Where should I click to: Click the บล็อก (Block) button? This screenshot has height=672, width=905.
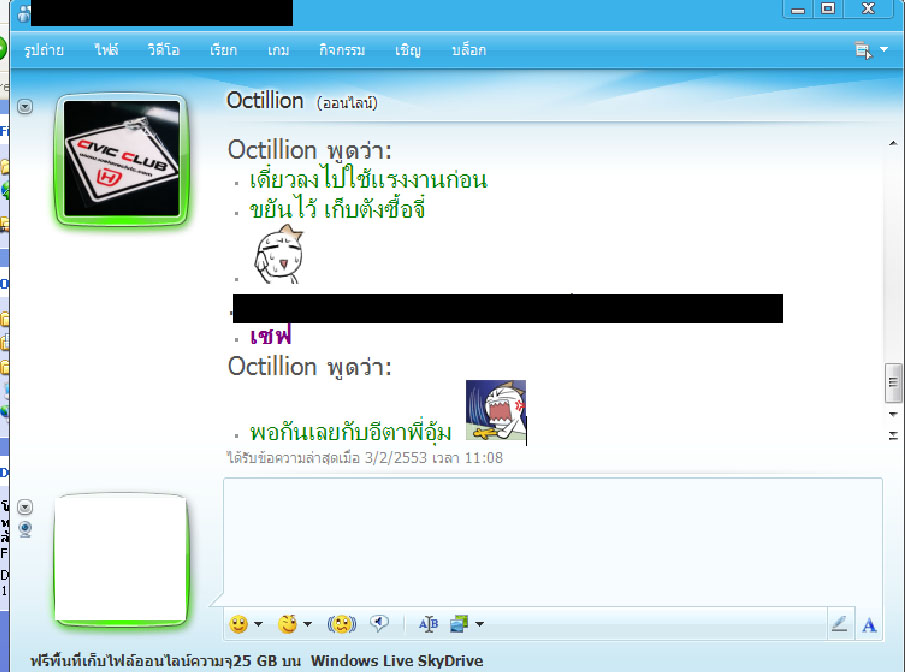pos(469,49)
